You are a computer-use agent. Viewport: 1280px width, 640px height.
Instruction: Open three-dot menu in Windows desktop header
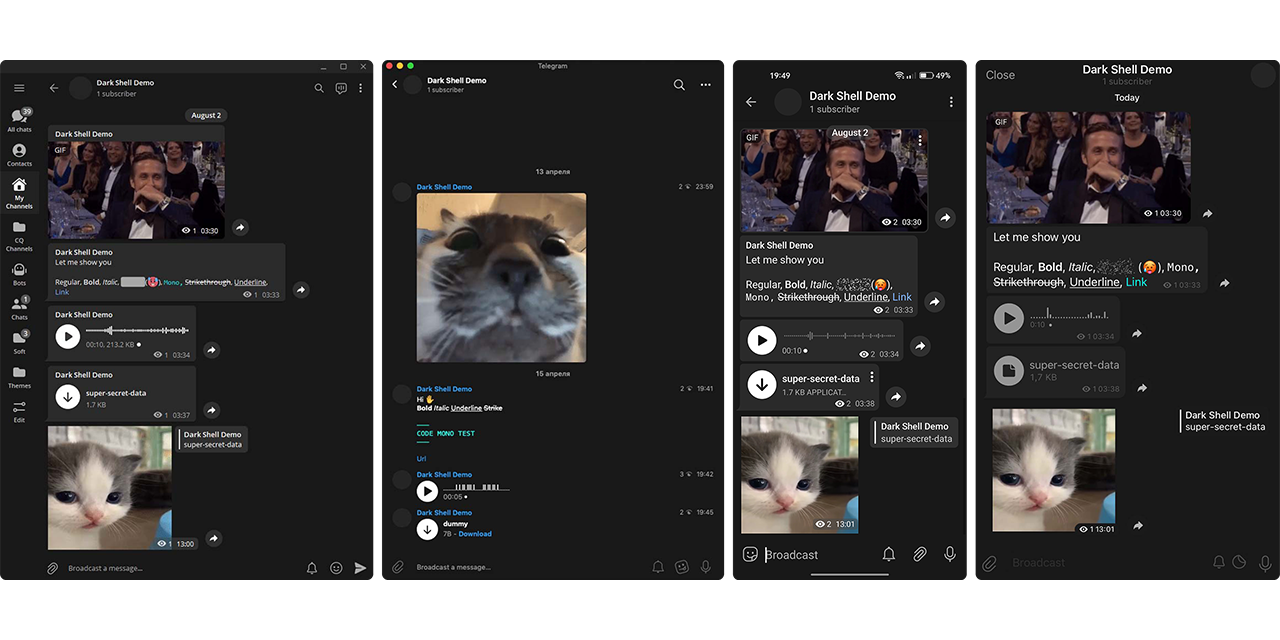coord(360,88)
